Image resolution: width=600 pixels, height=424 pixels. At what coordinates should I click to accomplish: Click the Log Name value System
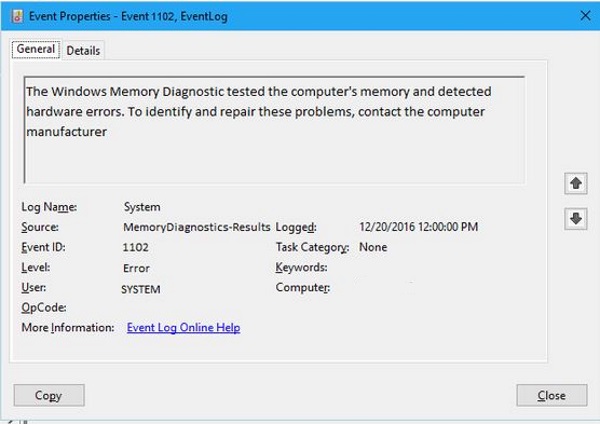click(x=142, y=207)
